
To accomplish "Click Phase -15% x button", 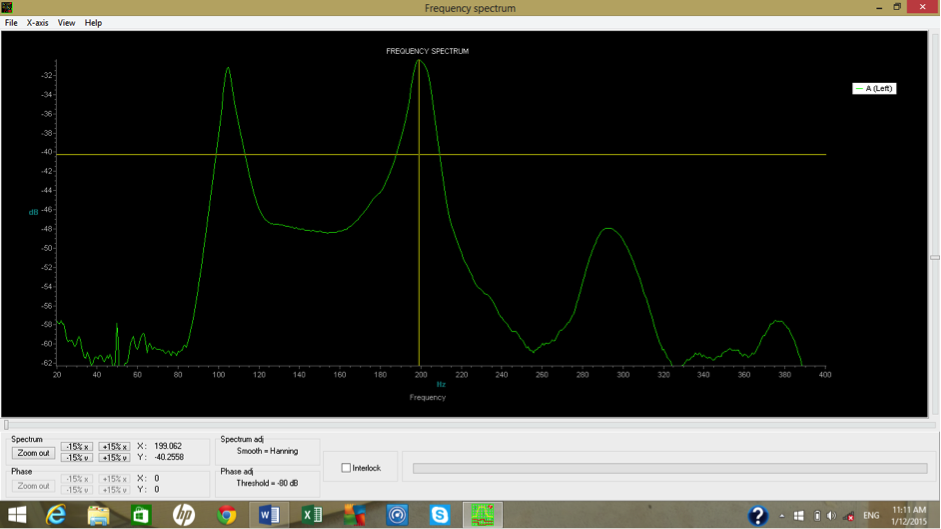I will (x=77, y=479).
